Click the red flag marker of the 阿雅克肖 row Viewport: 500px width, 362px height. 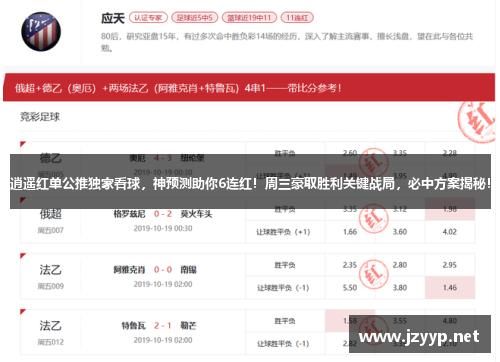(23, 256)
